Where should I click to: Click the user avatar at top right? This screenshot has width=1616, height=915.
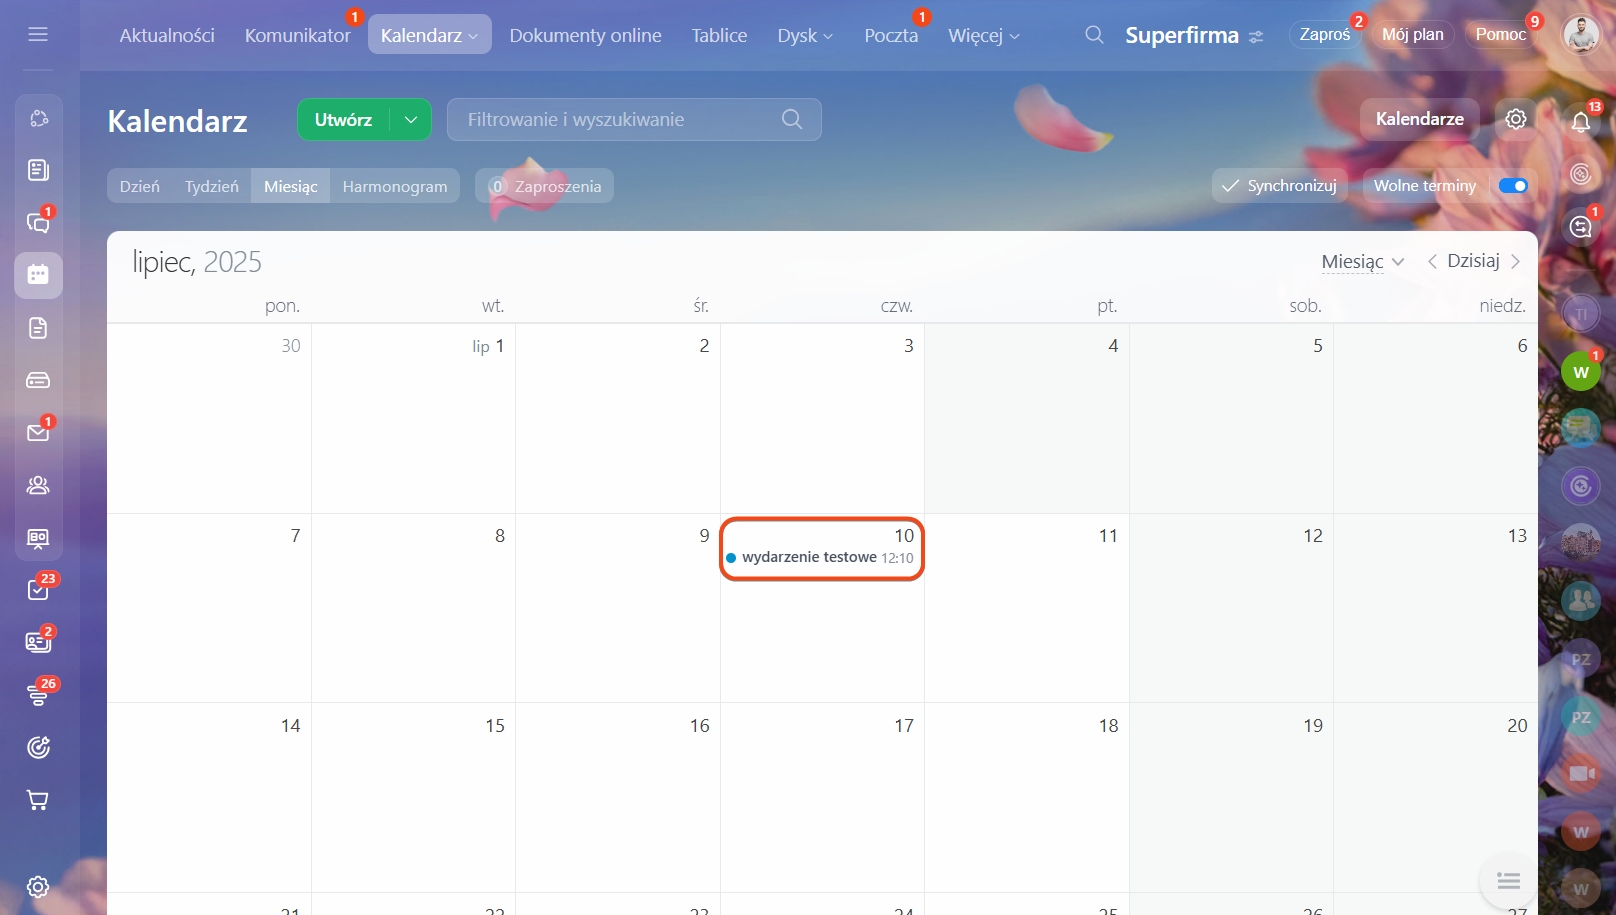(1581, 35)
